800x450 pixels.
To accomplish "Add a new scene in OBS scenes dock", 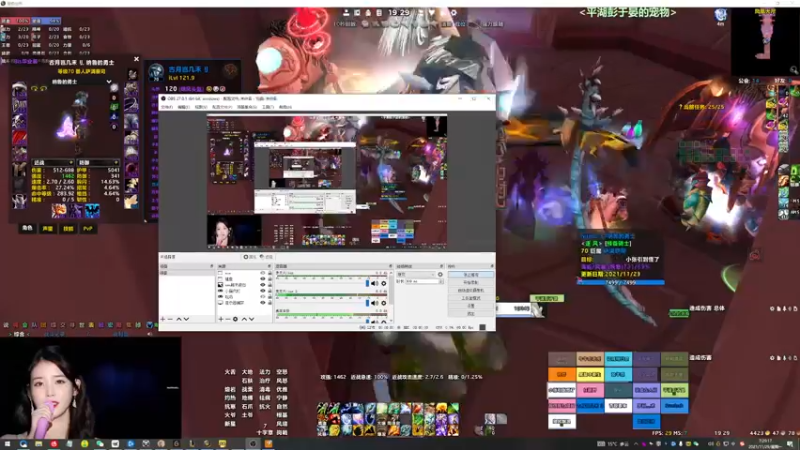I will (163, 319).
